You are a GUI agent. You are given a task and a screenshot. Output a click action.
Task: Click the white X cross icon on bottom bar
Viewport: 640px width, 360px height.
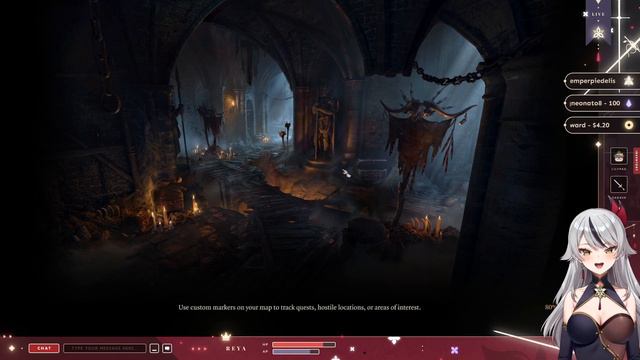352,349
